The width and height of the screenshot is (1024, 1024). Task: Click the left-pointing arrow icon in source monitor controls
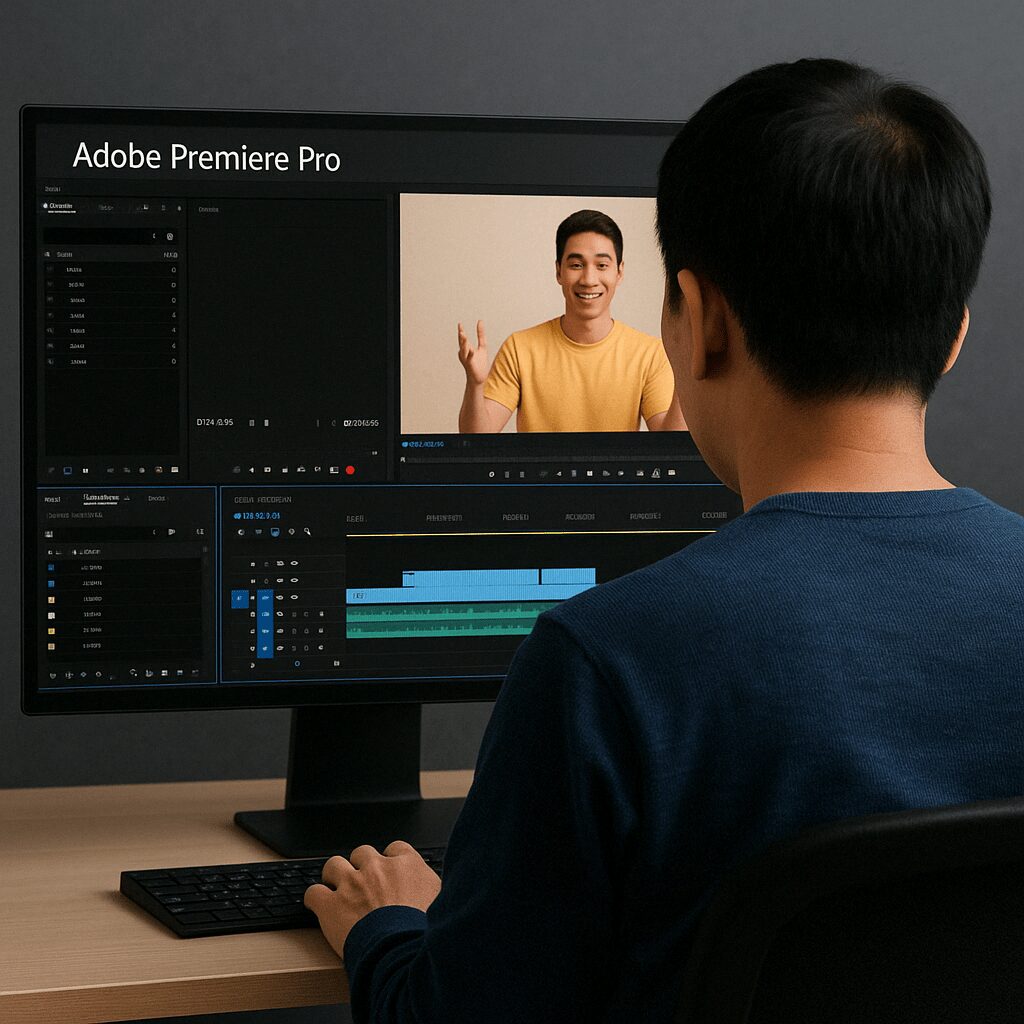[x=252, y=469]
